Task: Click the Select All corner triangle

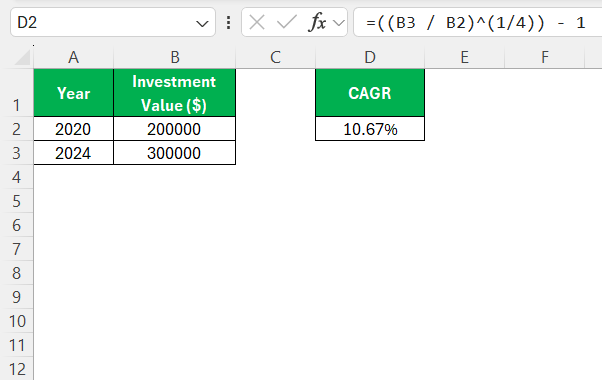Action: click(x=22, y=58)
